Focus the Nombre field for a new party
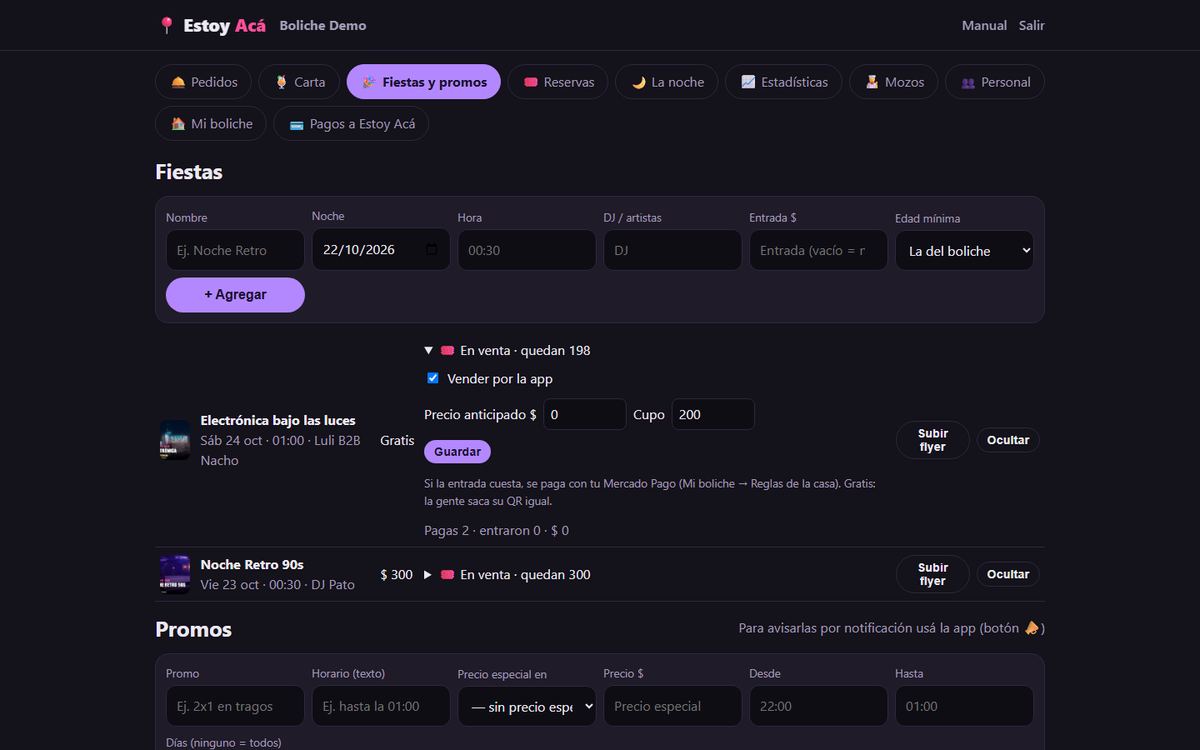This screenshot has height=750, width=1200. pyautogui.click(x=235, y=250)
